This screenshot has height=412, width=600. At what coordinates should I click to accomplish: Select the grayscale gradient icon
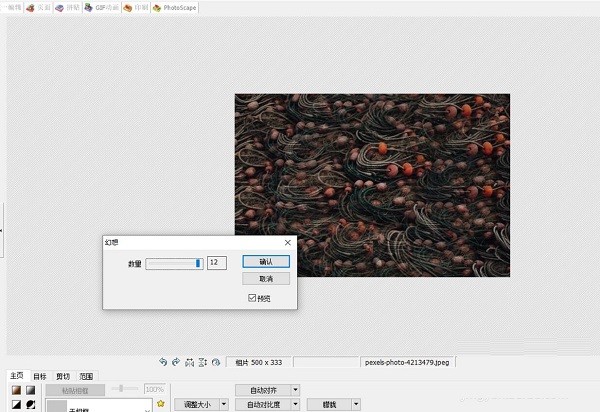(30, 390)
